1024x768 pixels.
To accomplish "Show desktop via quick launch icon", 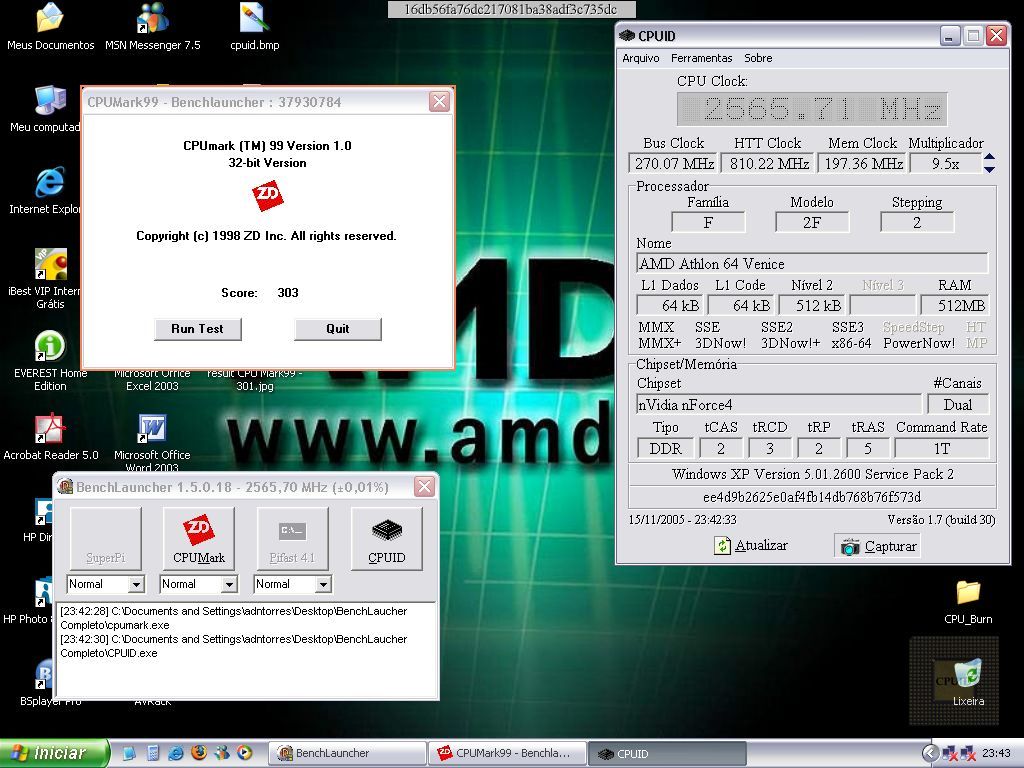I will (x=129, y=752).
